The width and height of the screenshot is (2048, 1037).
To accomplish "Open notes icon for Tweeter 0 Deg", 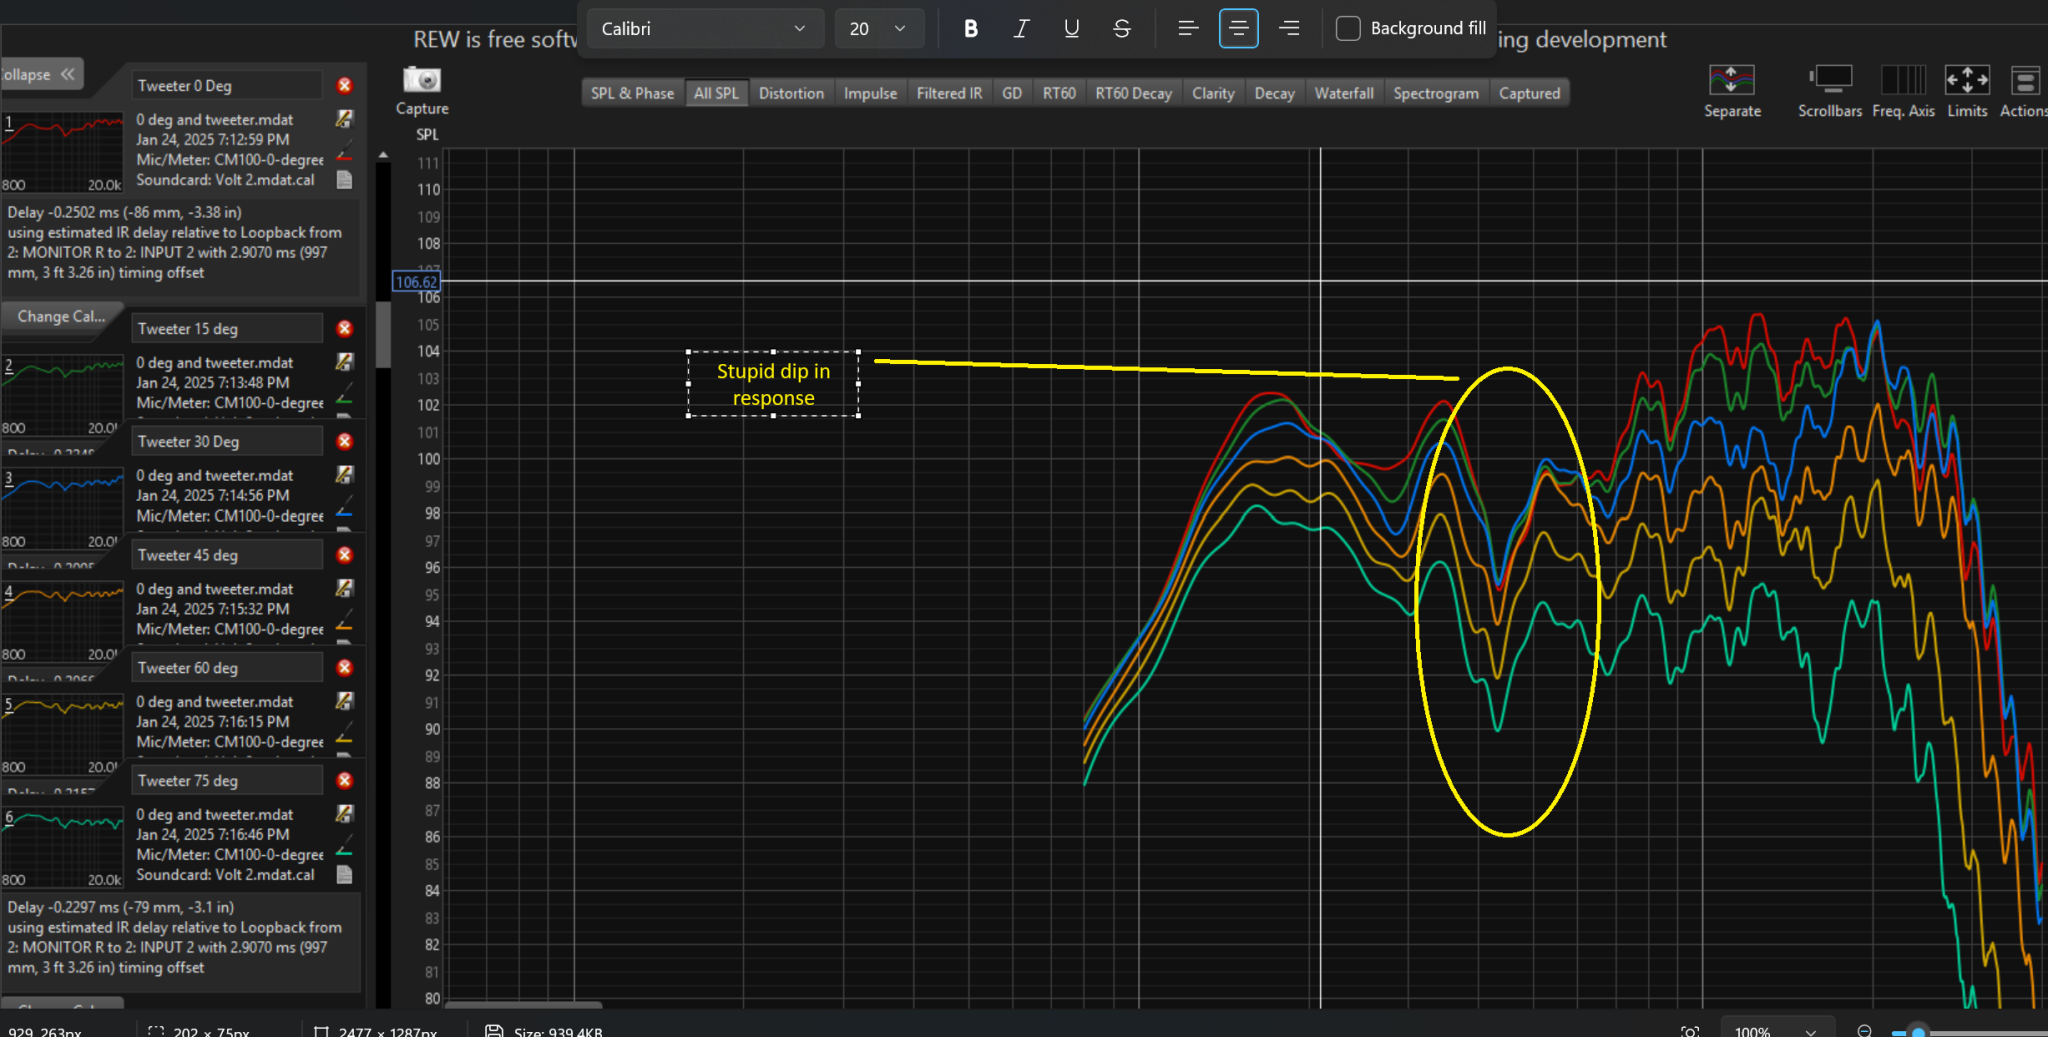I will 344,180.
